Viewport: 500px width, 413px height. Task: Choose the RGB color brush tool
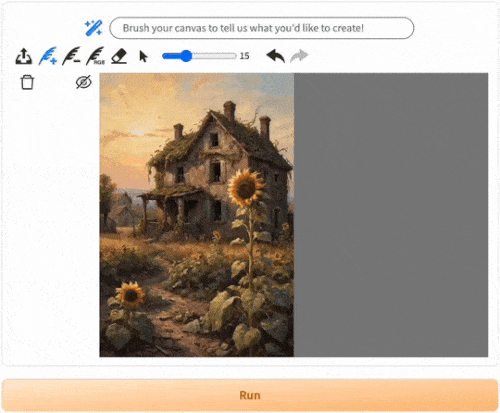pos(95,56)
